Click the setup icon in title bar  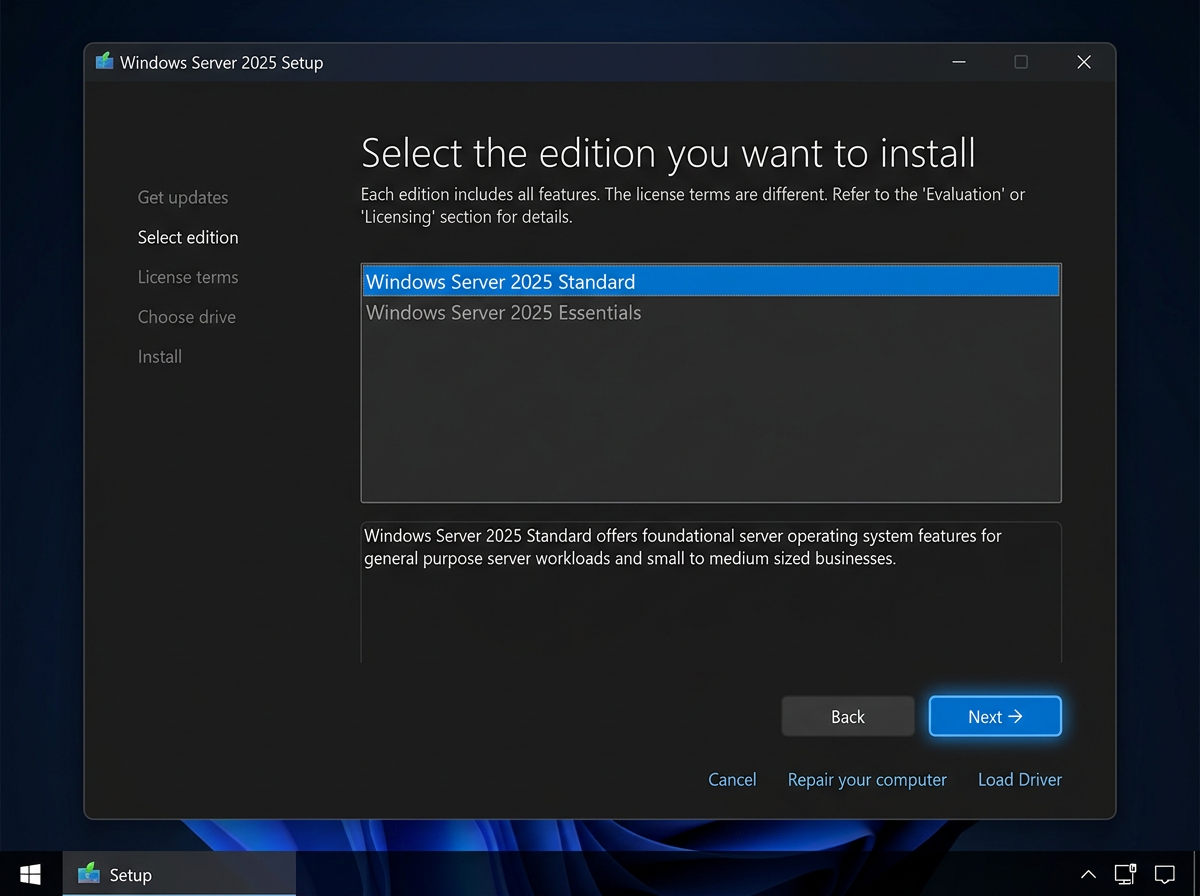click(104, 62)
